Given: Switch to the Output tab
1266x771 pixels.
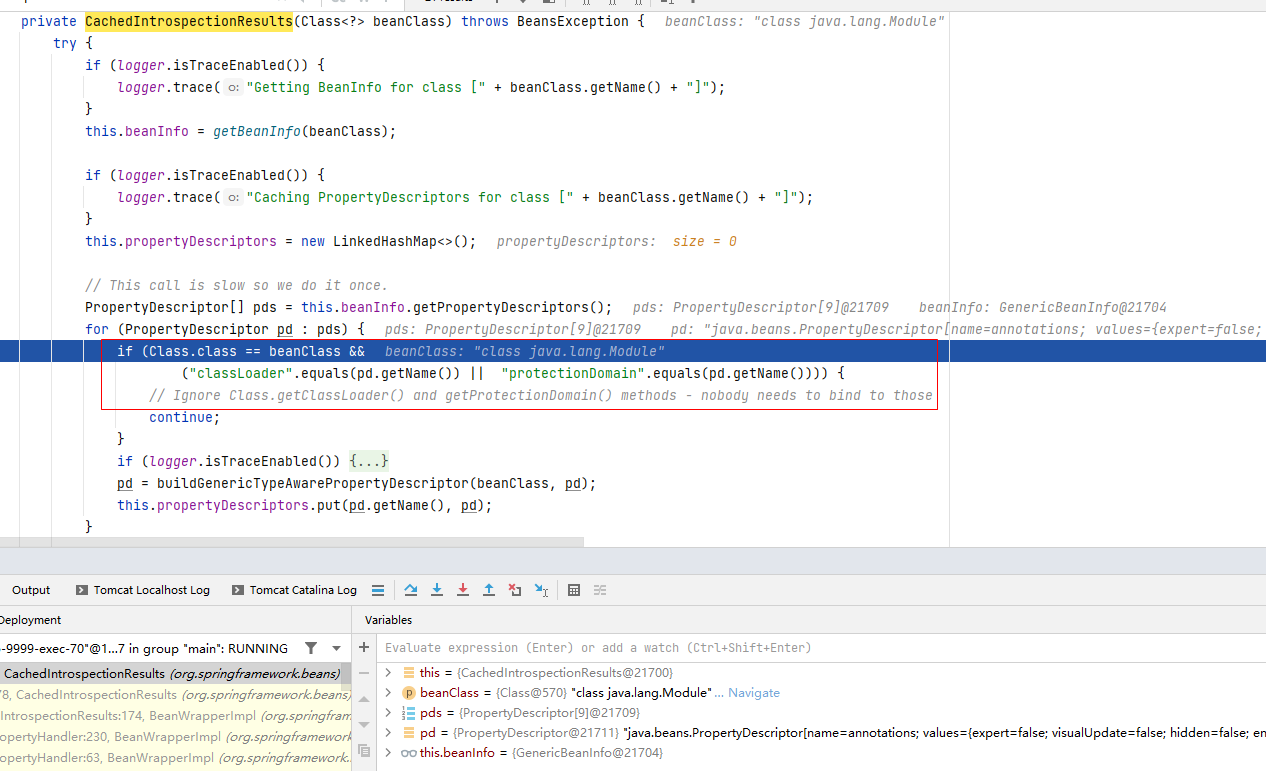Looking at the screenshot, I should (31, 590).
